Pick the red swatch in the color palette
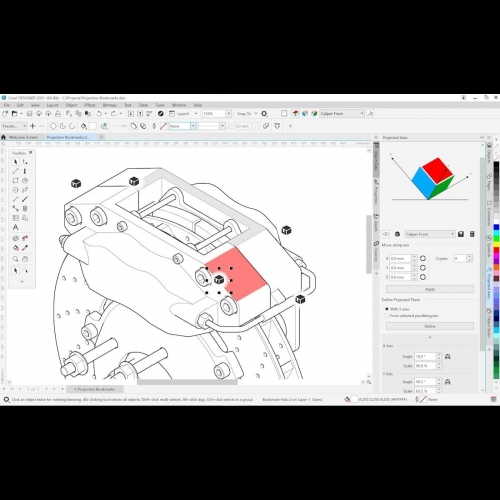500x500 pixels. [x=496, y=250]
